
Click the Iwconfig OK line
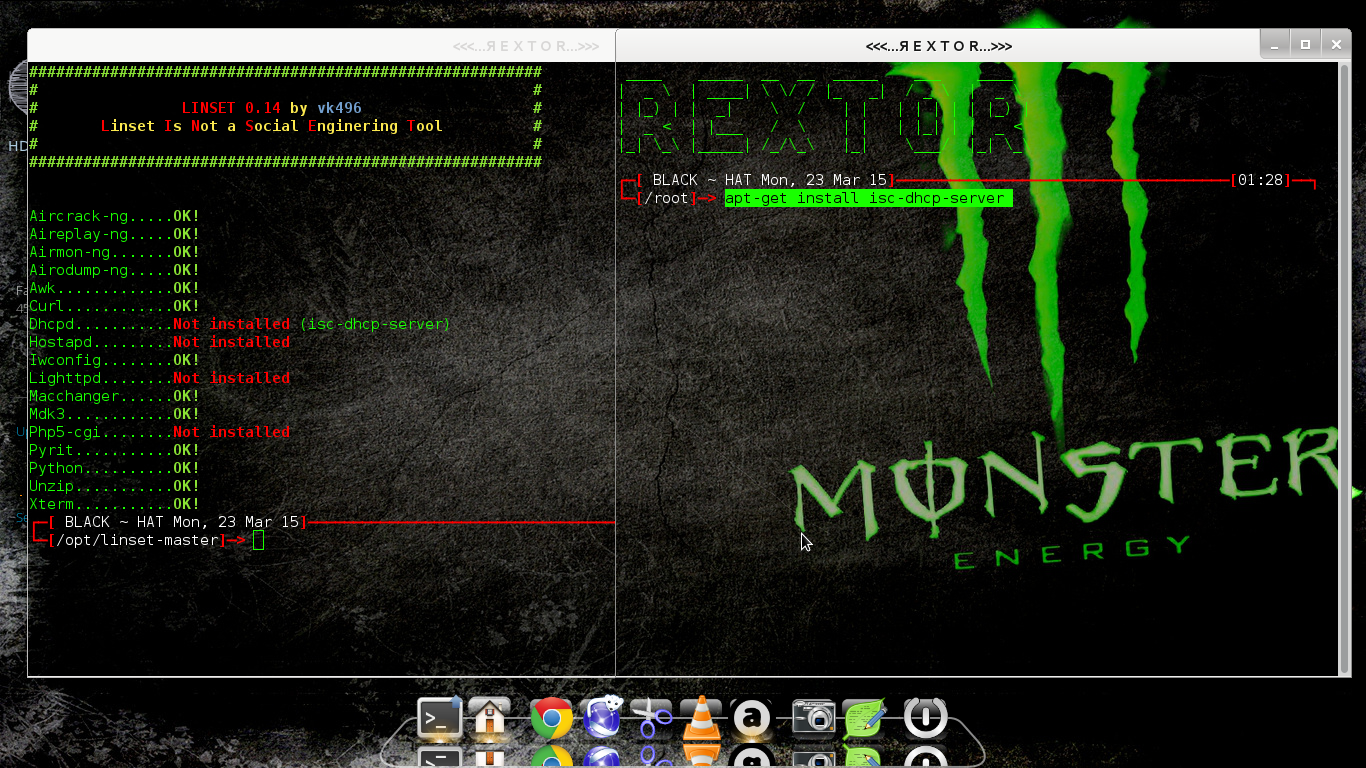point(114,360)
